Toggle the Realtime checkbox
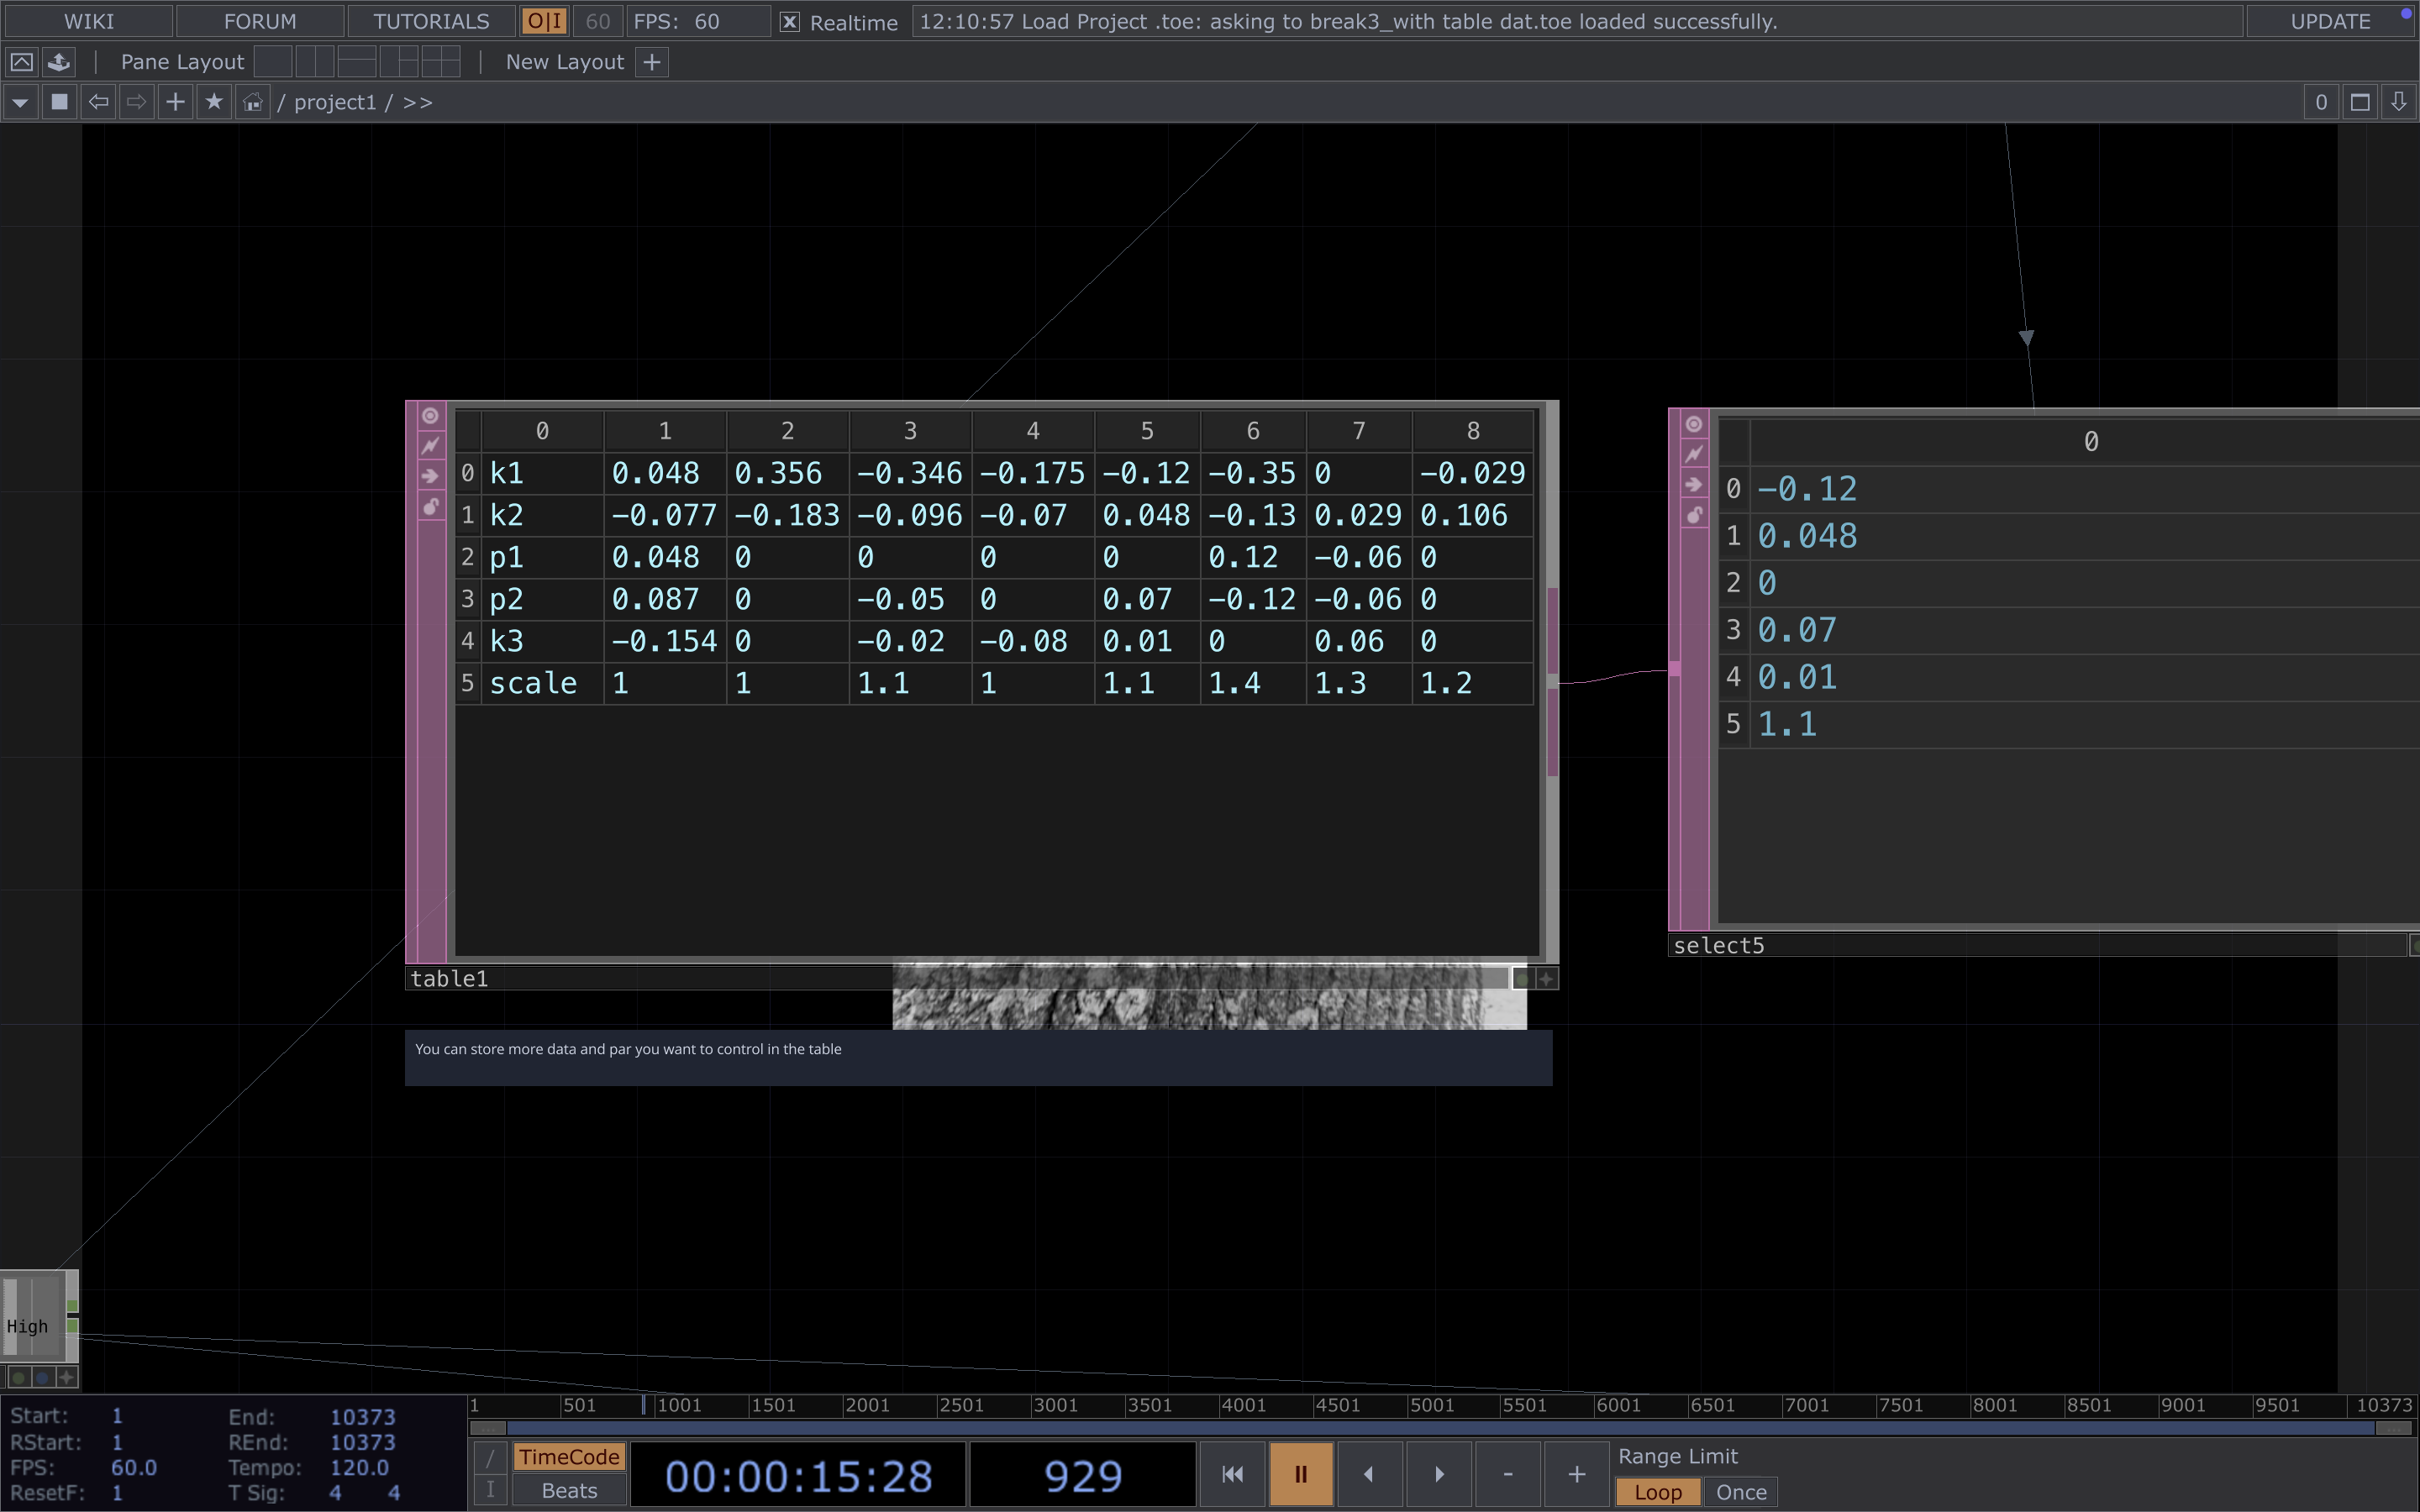Screen dimensions: 2420x1512 pyautogui.click(x=789, y=22)
